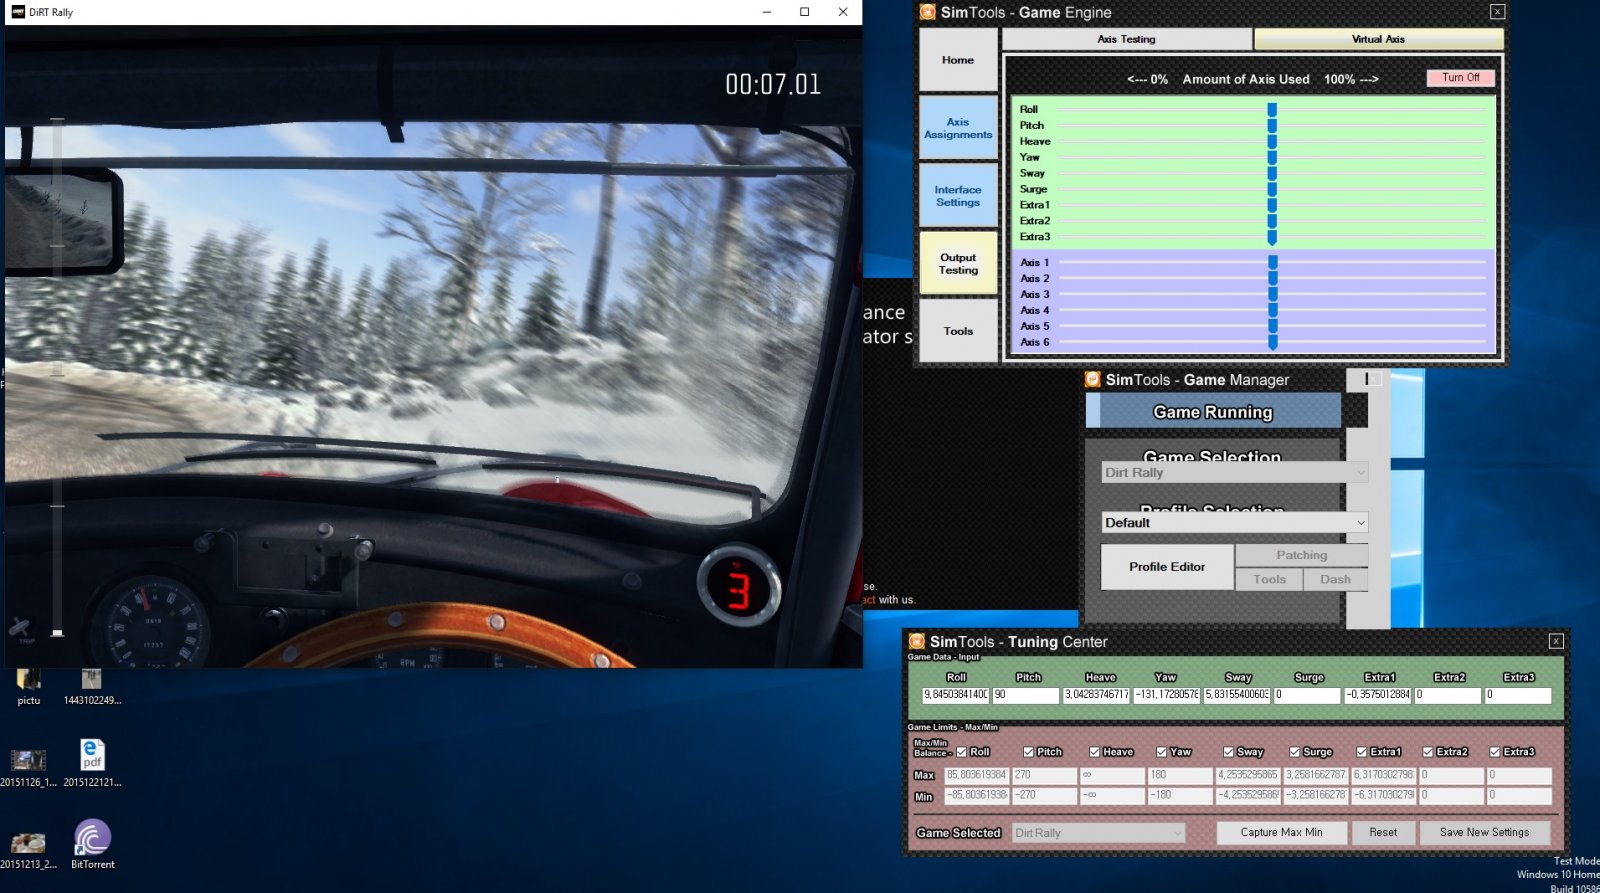The width and height of the screenshot is (1600, 893).
Task: Click the Sway game data input field
Action: coord(1237,695)
